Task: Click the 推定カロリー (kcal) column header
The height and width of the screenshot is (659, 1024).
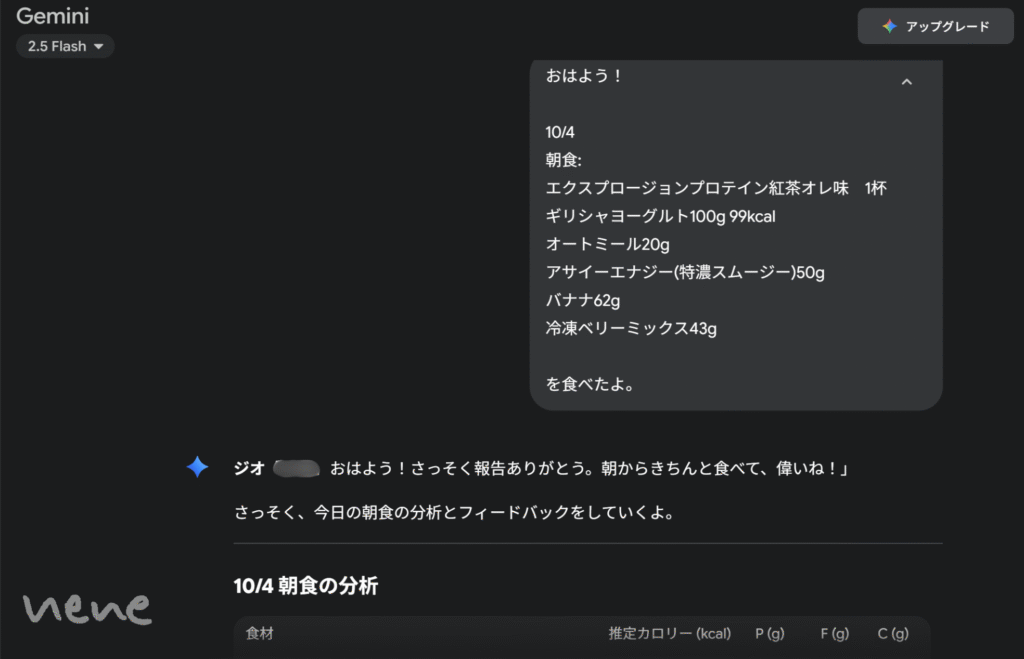Action: click(669, 633)
